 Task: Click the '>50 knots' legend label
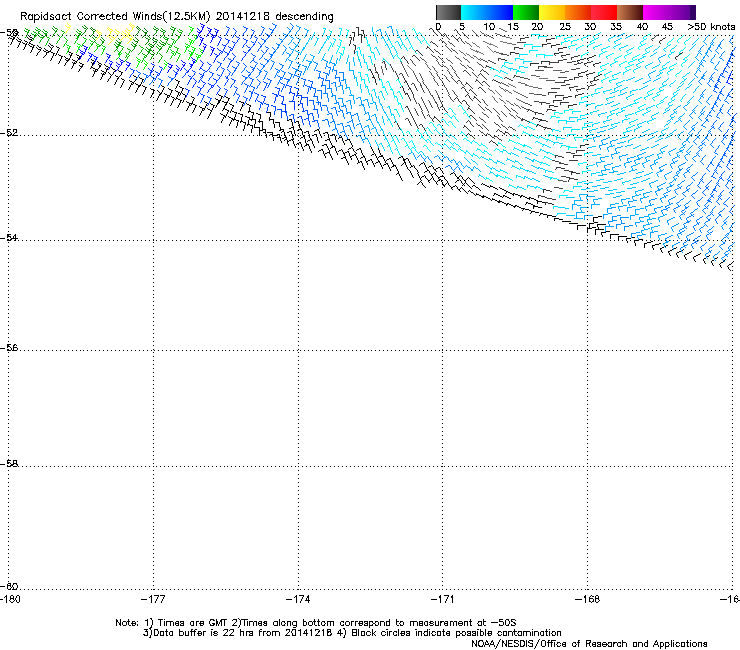pos(711,27)
